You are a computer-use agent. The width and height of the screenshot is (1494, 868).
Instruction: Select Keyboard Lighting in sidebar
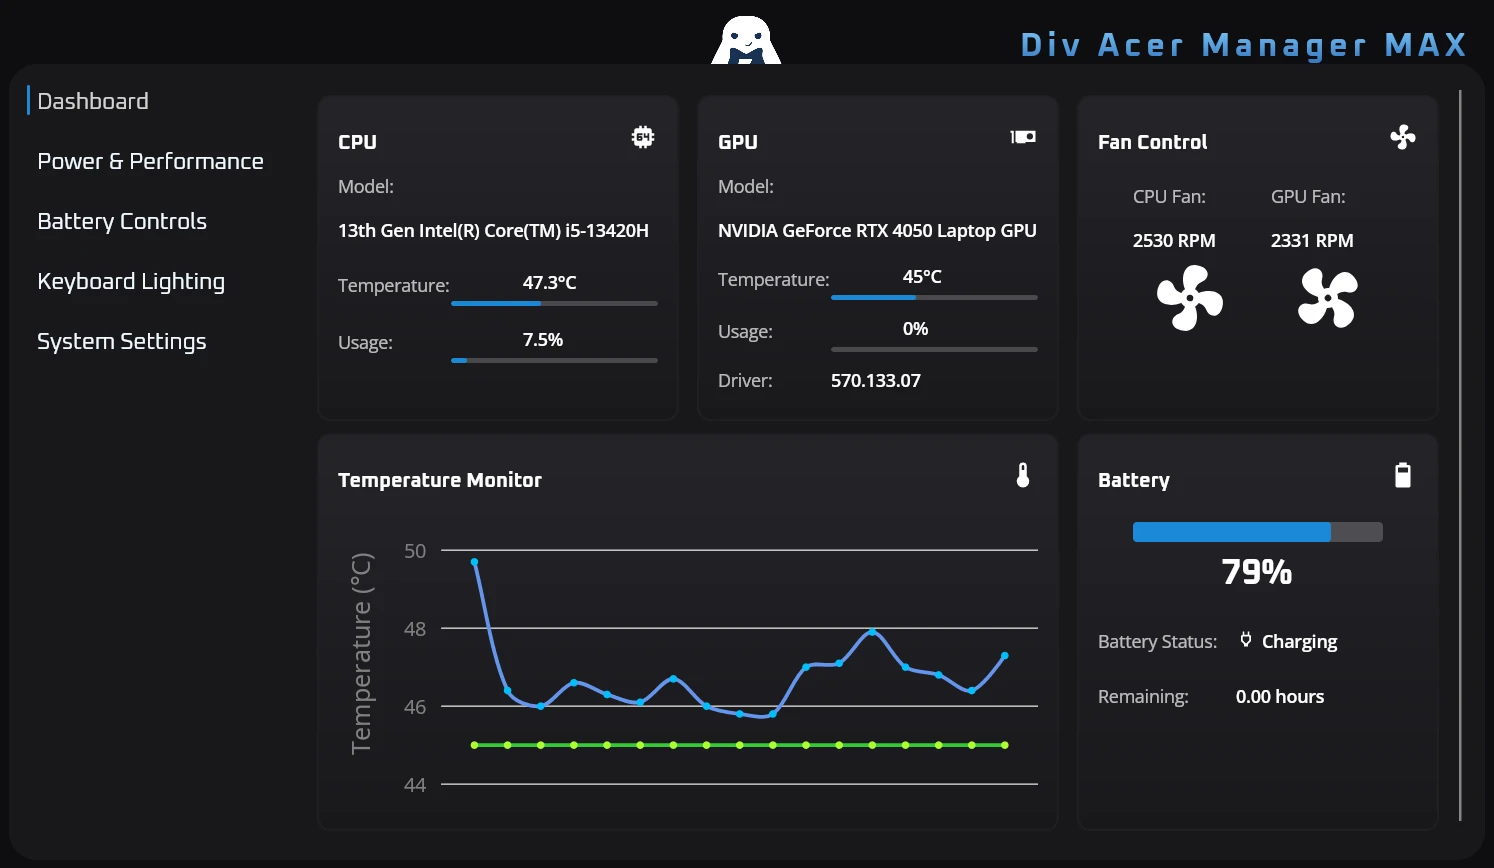pos(131,281)
